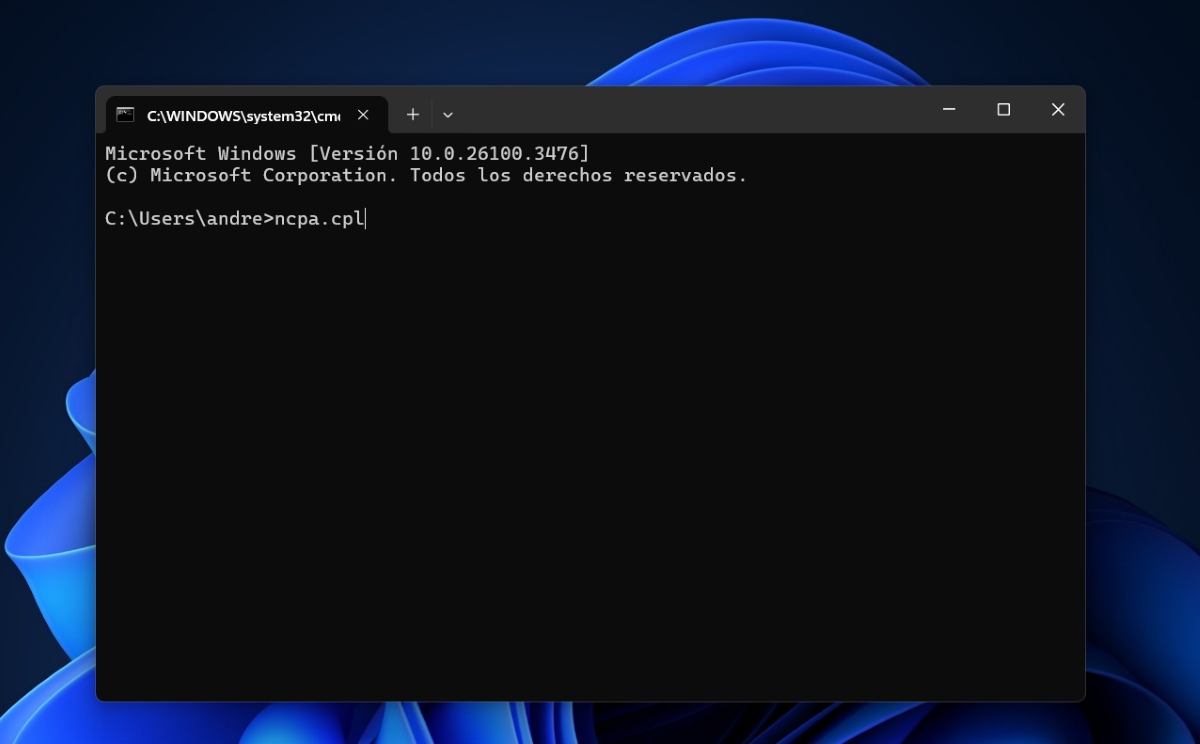Expand the new tab profile dropdown
1200x744 pixels.
click(448, 115)
